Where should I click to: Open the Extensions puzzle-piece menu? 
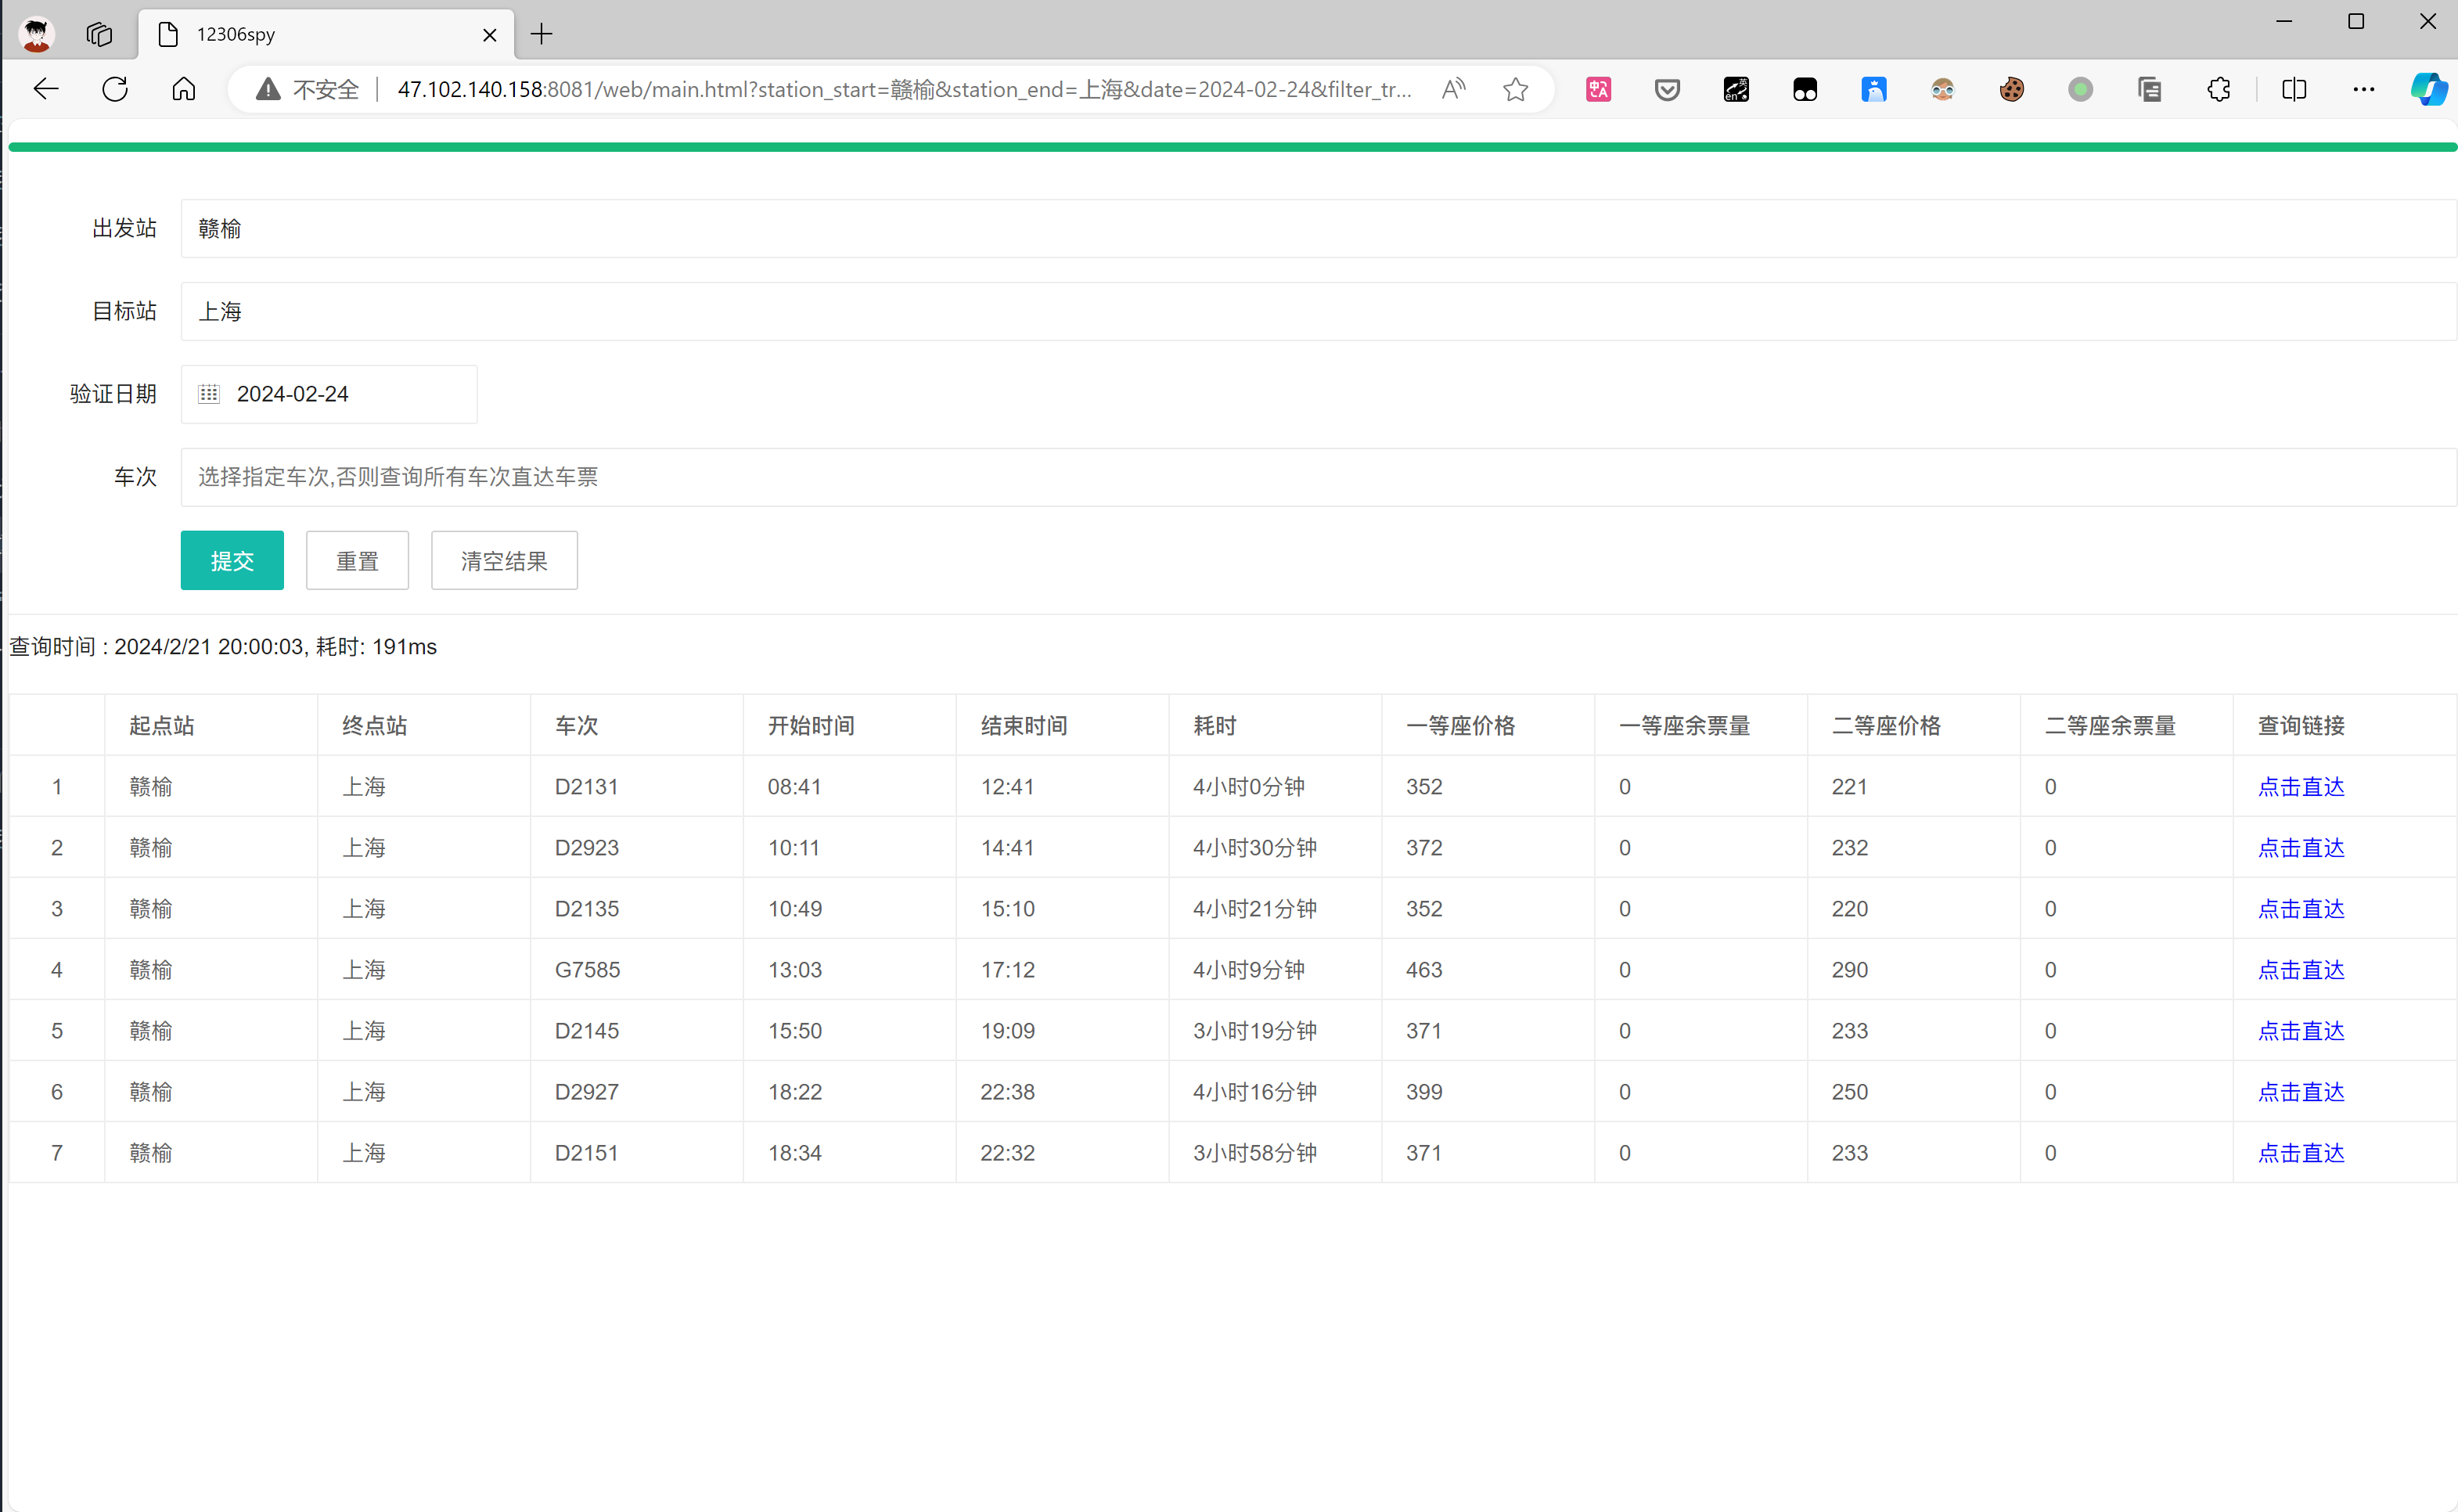tap(2218, 90)
